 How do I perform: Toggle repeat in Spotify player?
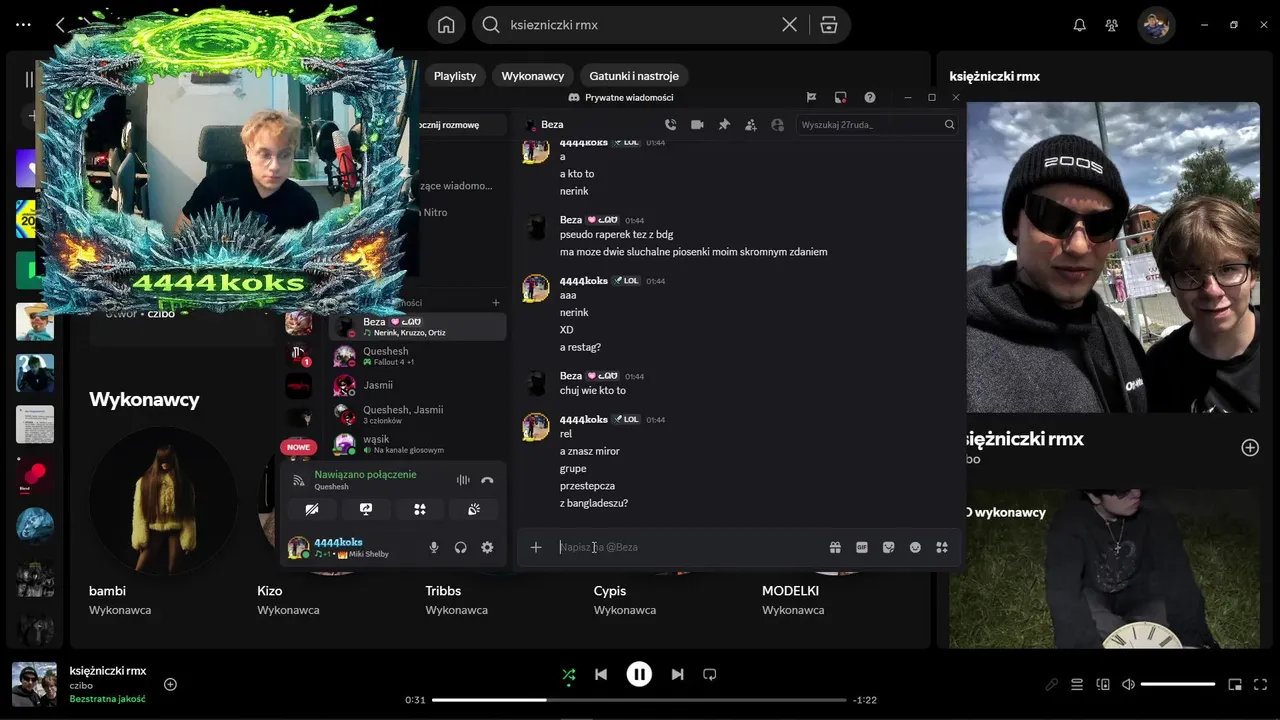click(x=710, y=675)
